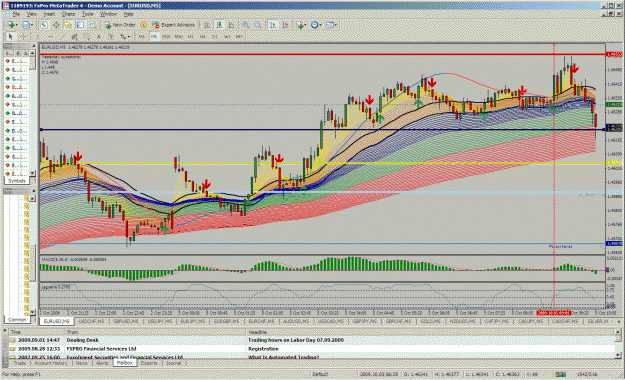Open the Window menu
Viewport: 625px width, 380px height.
coord(108,14)
